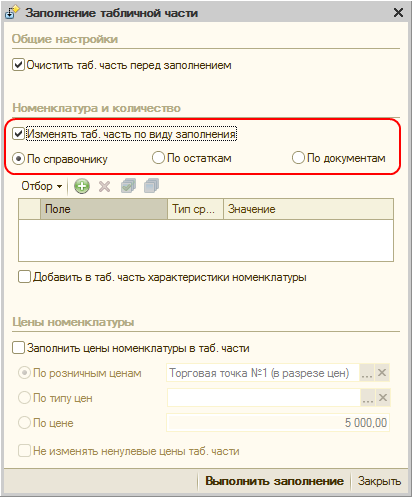Click the По цене 5 000,00 input
Viewport: 412px width, 497px height.
pyautogui.click(x=278, y=423)
